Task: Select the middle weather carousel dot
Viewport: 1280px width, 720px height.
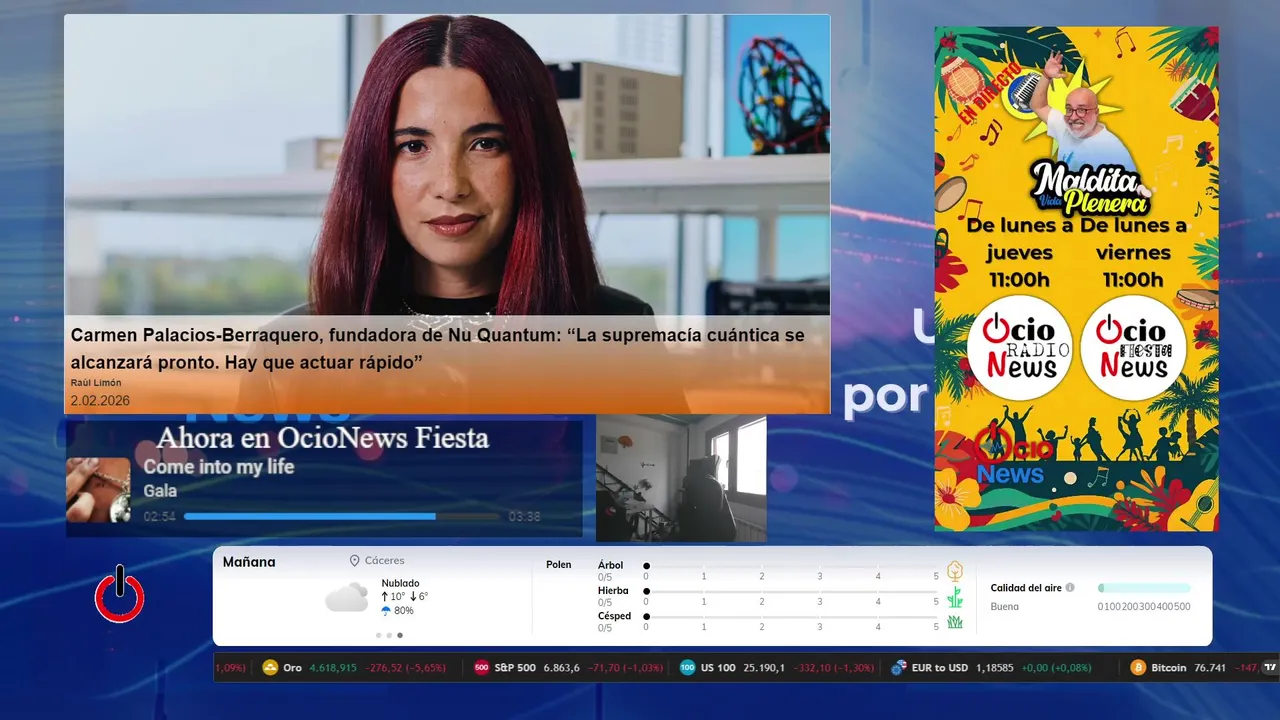Action: [389, 635]
